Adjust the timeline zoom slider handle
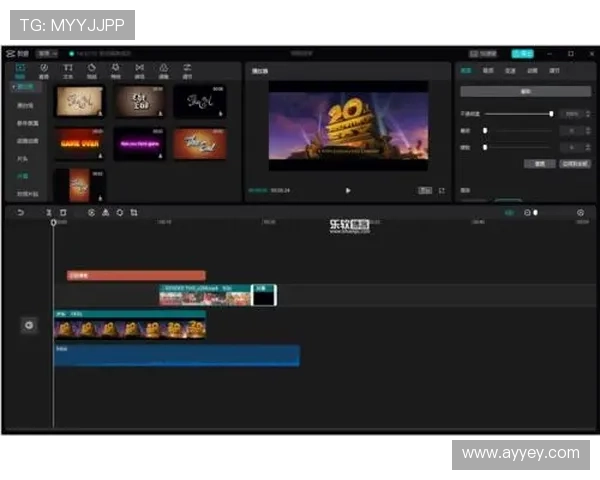 click(535, 212)
